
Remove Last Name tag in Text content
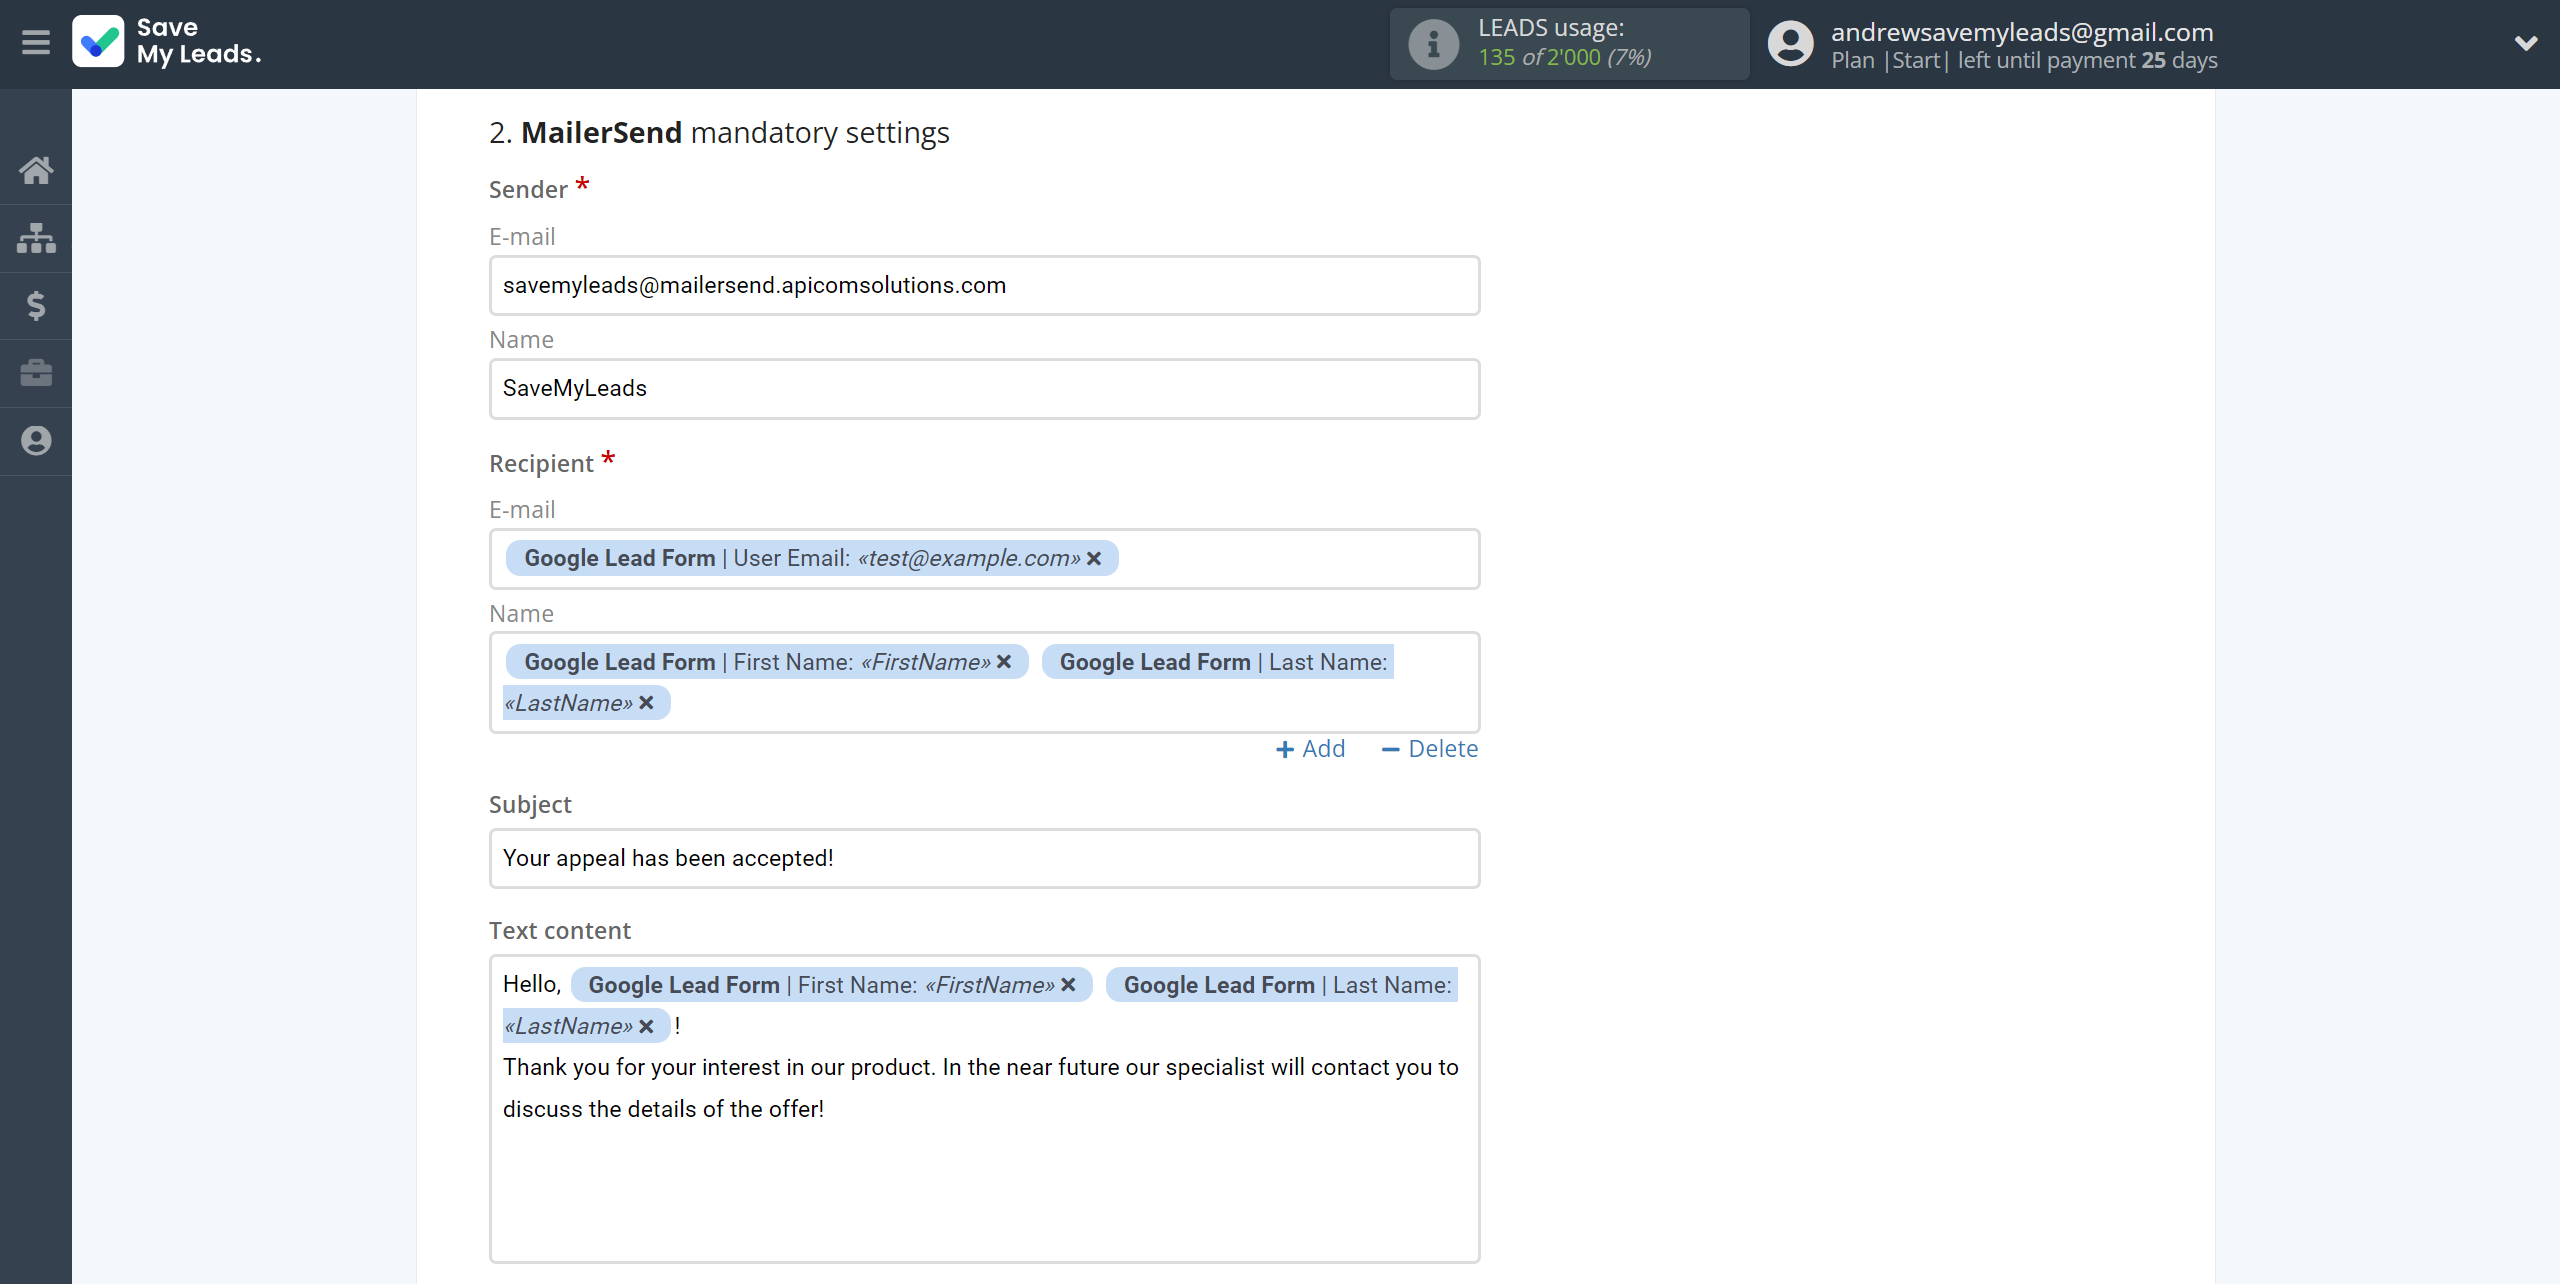click(x=646, y=1026)
